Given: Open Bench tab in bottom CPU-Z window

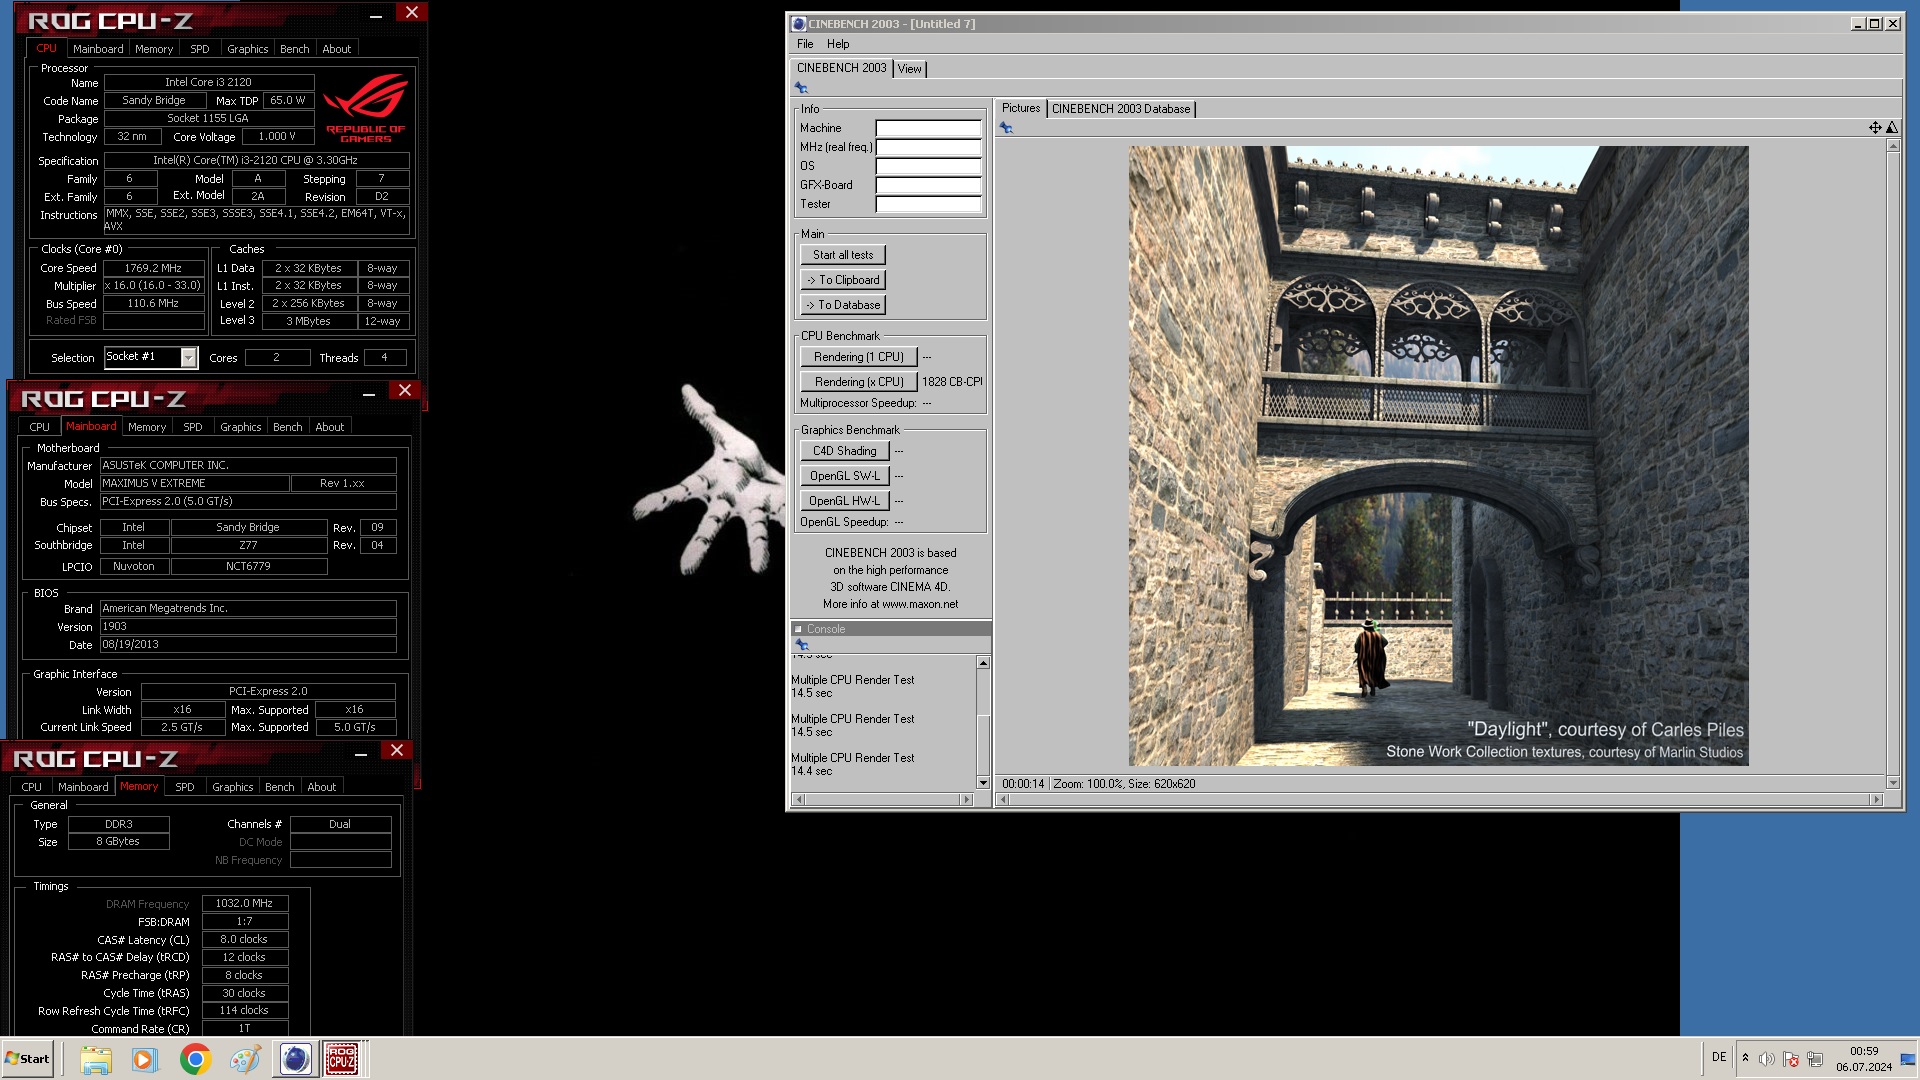Looking at the screenshot, I should click(x=279, y=787).
